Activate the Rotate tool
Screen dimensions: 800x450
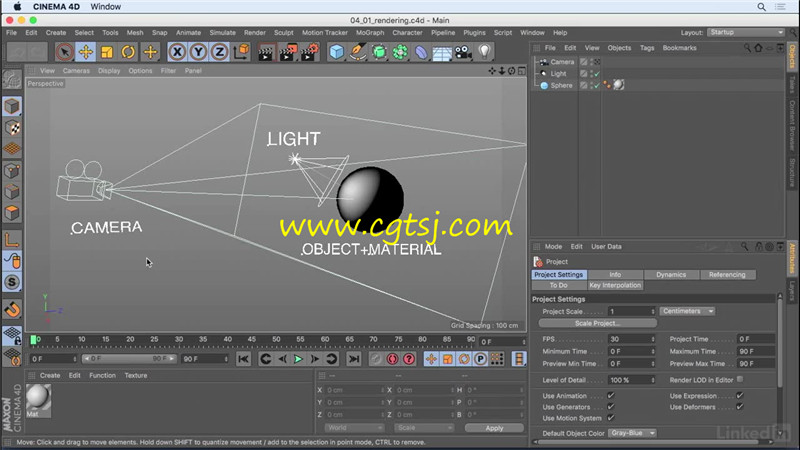click(128, 52)
